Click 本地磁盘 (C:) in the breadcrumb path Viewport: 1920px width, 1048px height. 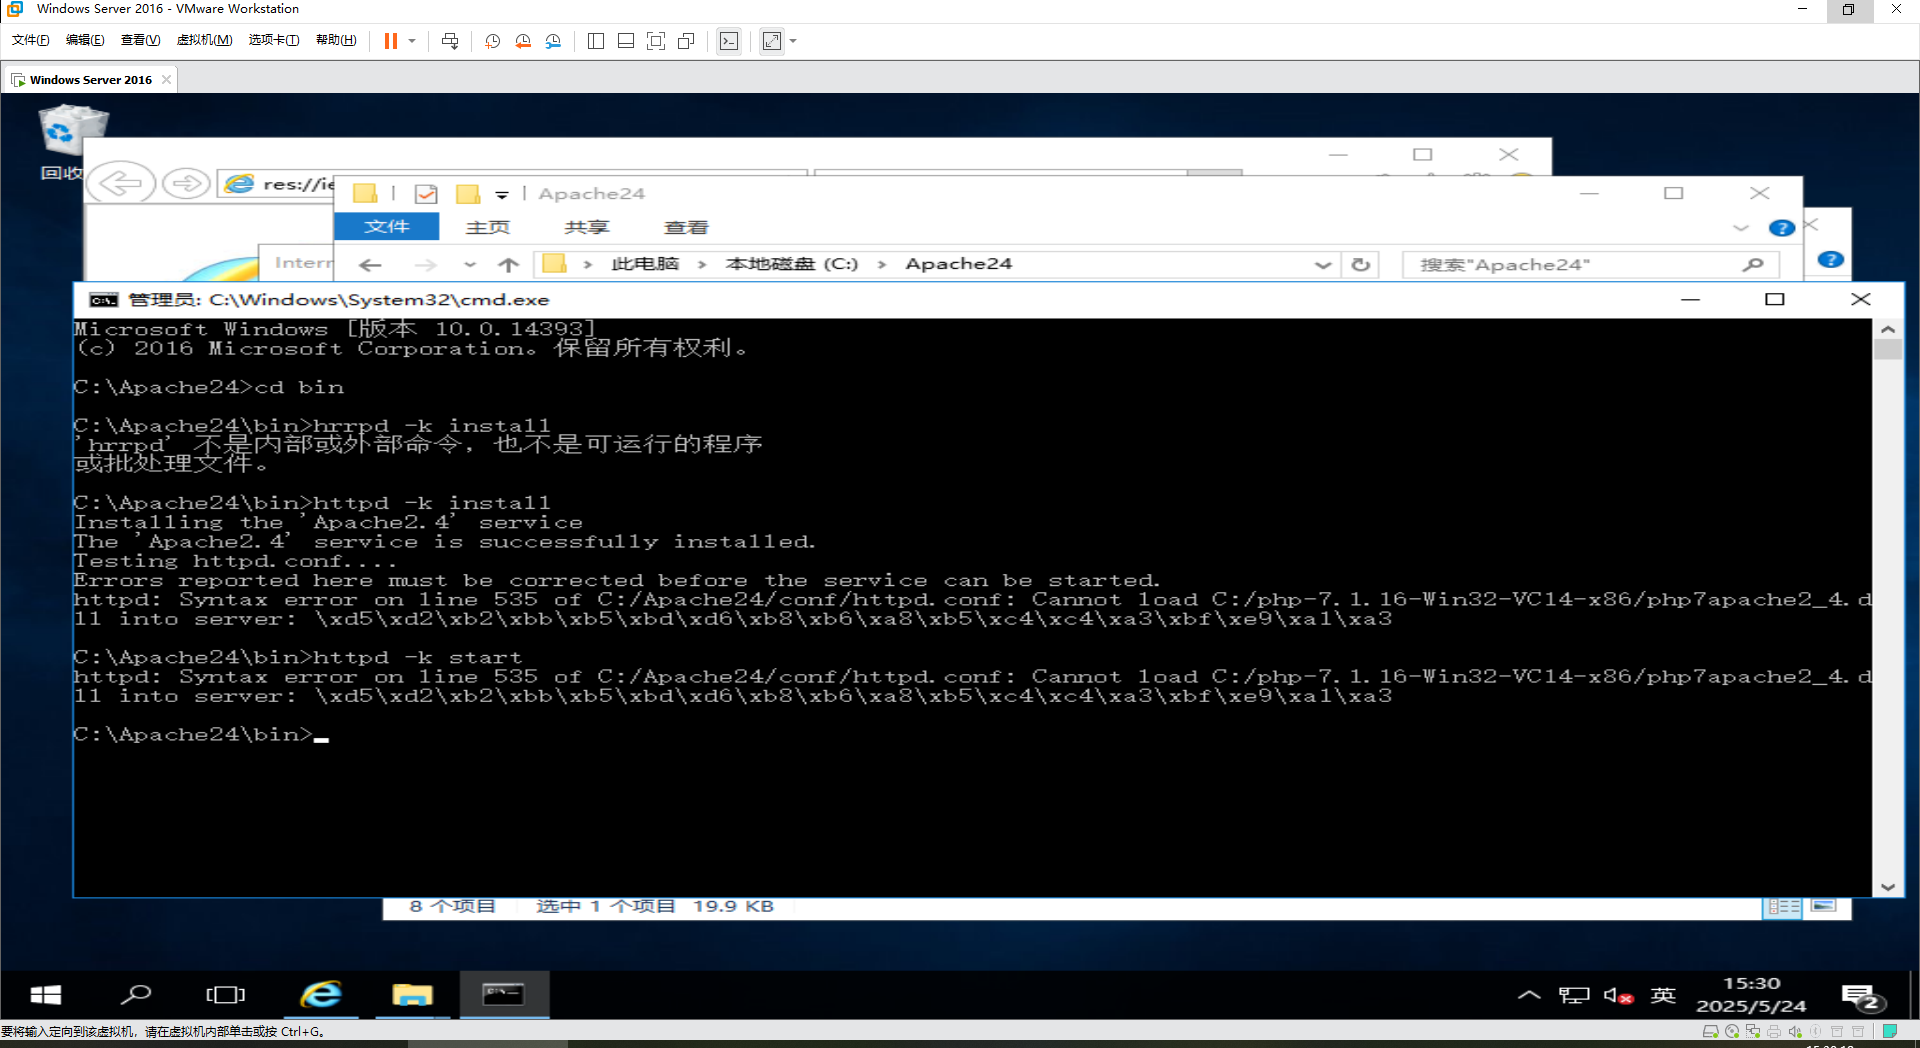[x=792, y=264]
